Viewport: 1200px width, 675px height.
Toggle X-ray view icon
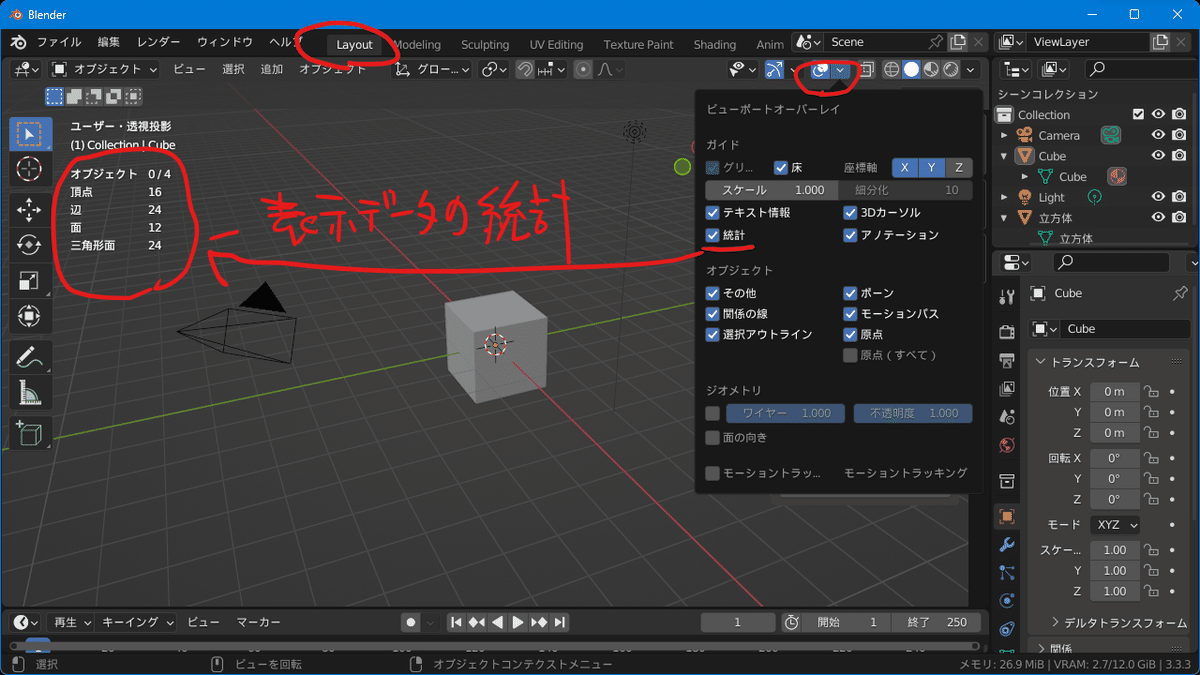point(866,69)
